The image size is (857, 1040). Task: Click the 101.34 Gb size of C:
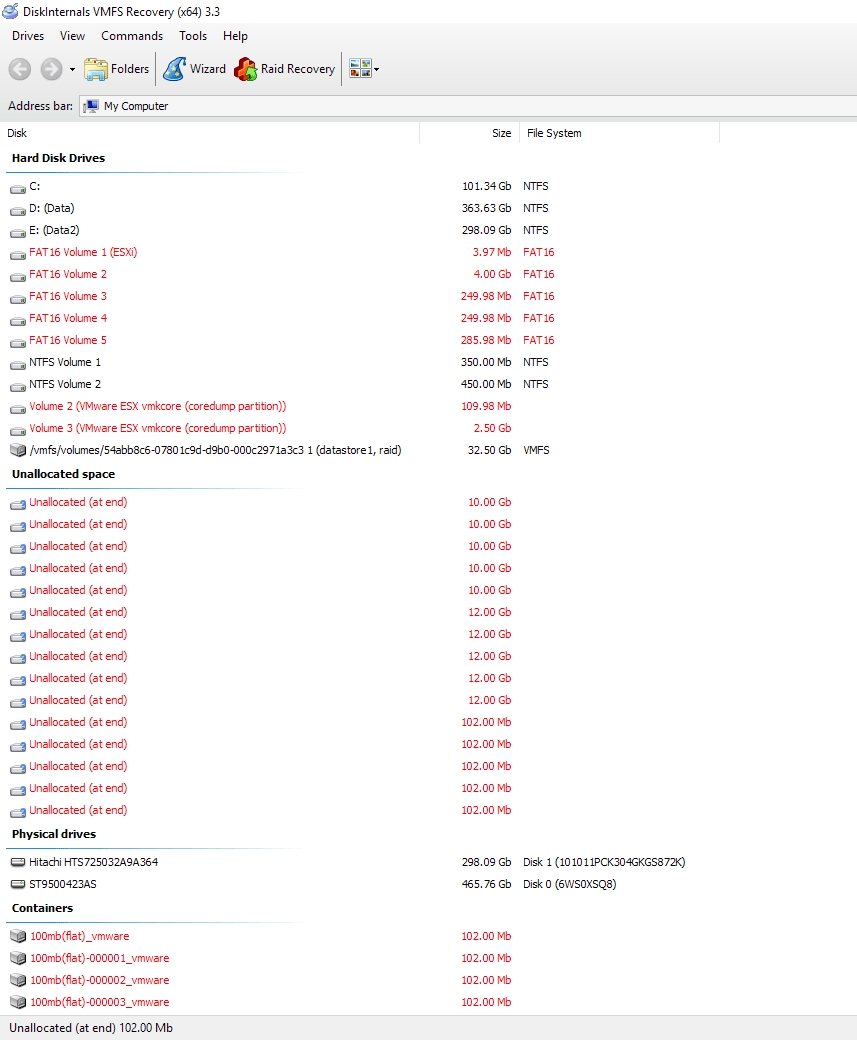coord(487,186)
